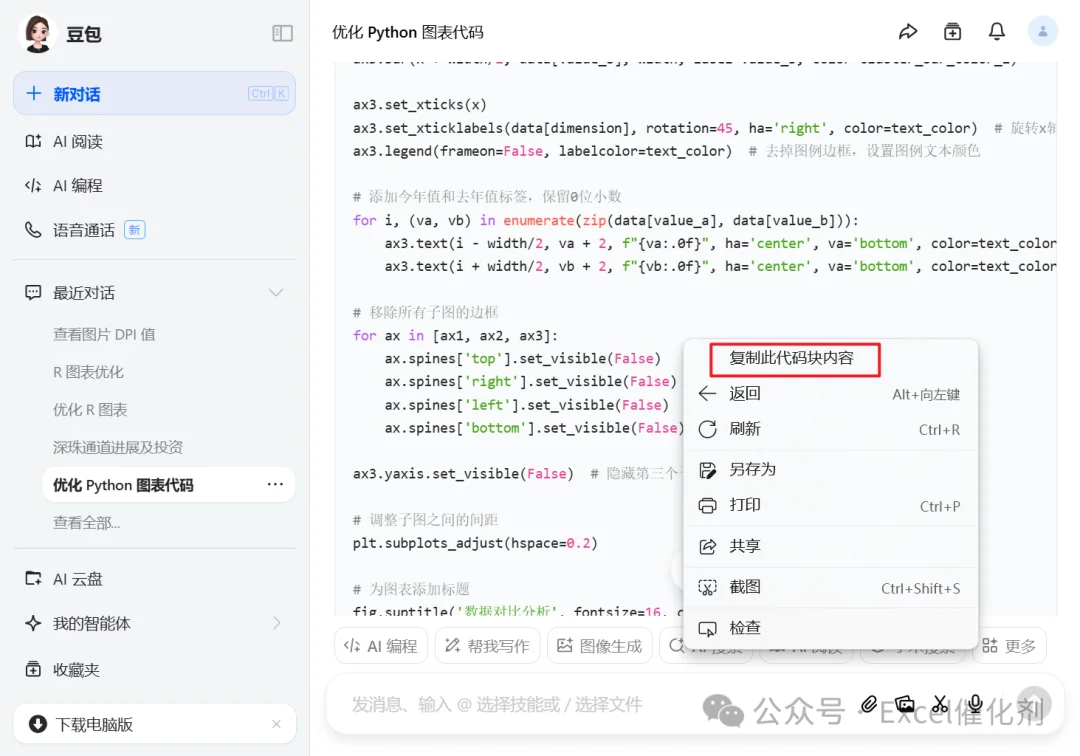Open more options for 优化 Python 图表代码 chat
Image resolution: width=1080 pixels, height=756 pixels.
276,485
